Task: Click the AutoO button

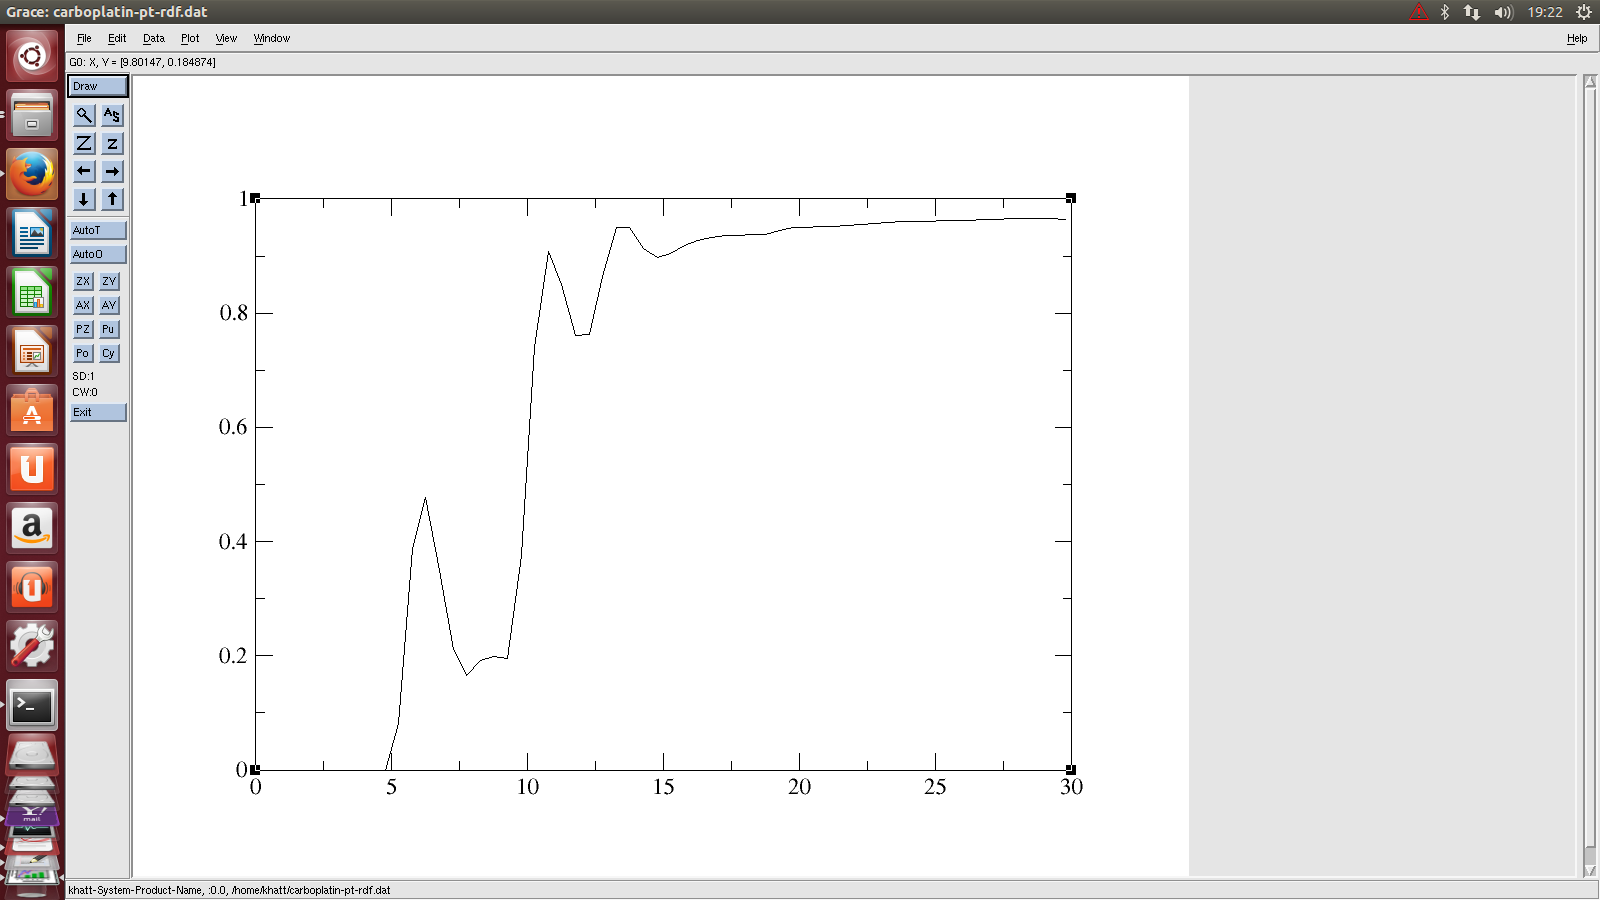Action: pos(98,254)
